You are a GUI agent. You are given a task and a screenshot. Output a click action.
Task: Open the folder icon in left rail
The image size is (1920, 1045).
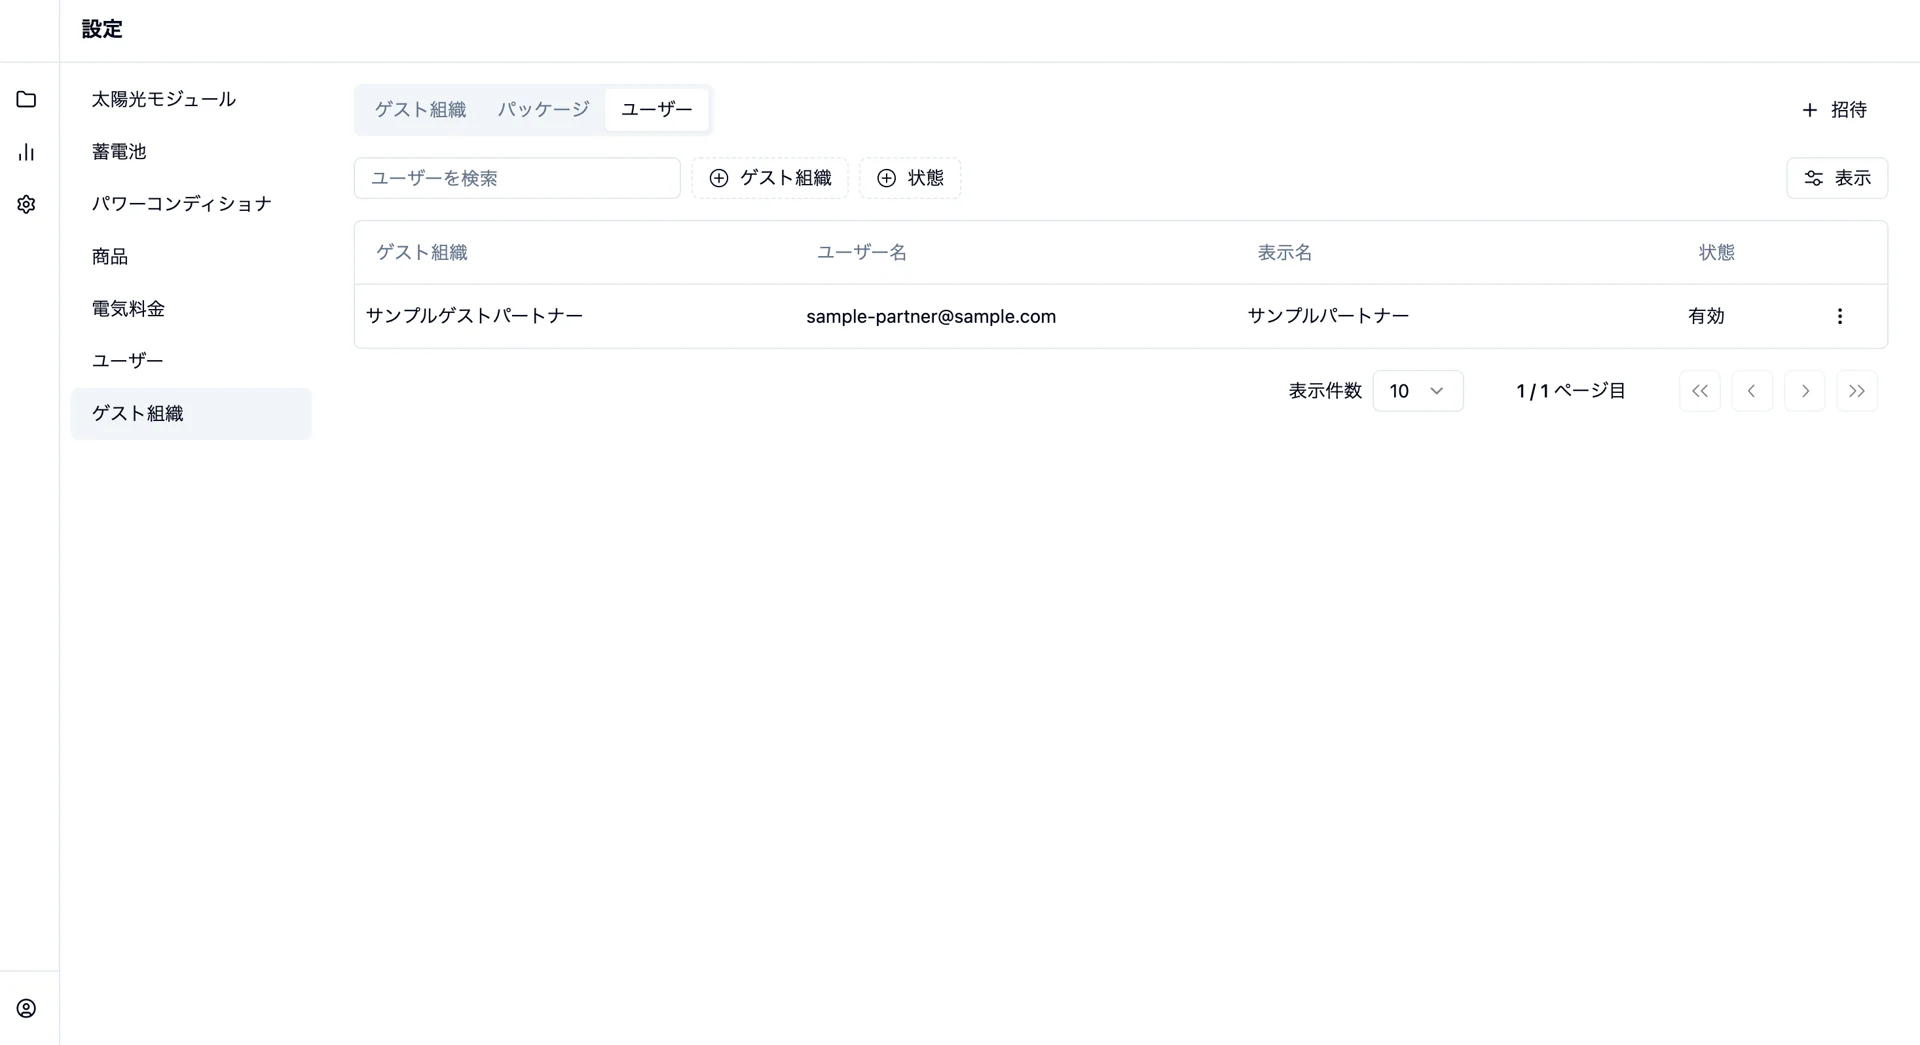tap(27, 99)
